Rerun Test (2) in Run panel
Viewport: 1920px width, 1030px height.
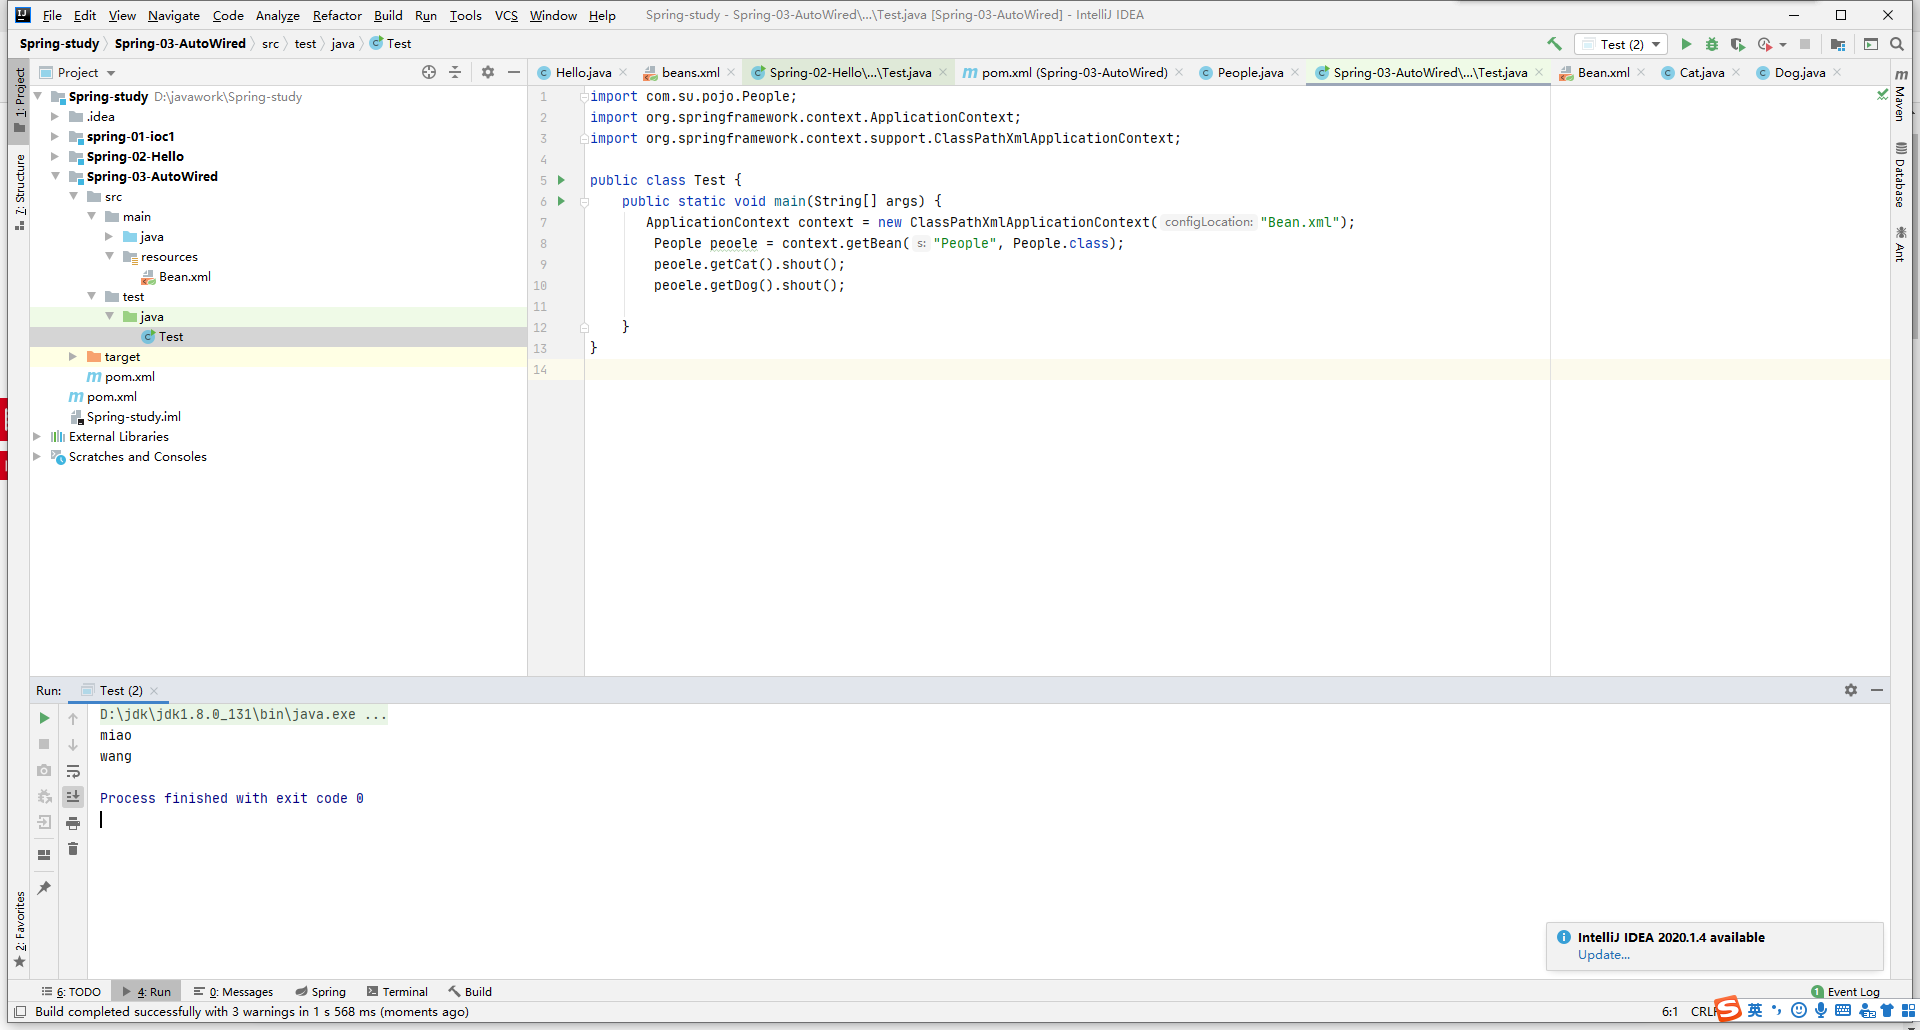[44, 718]
